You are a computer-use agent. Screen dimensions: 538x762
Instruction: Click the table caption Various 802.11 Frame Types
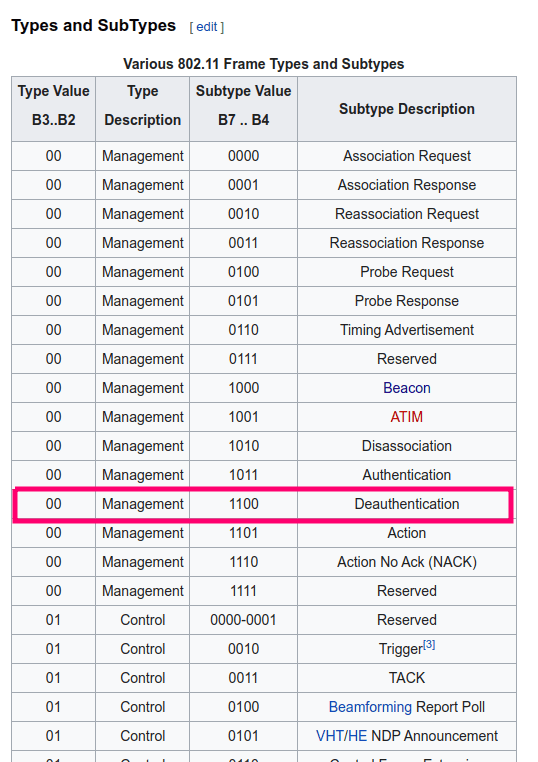(x=263, y=64)
